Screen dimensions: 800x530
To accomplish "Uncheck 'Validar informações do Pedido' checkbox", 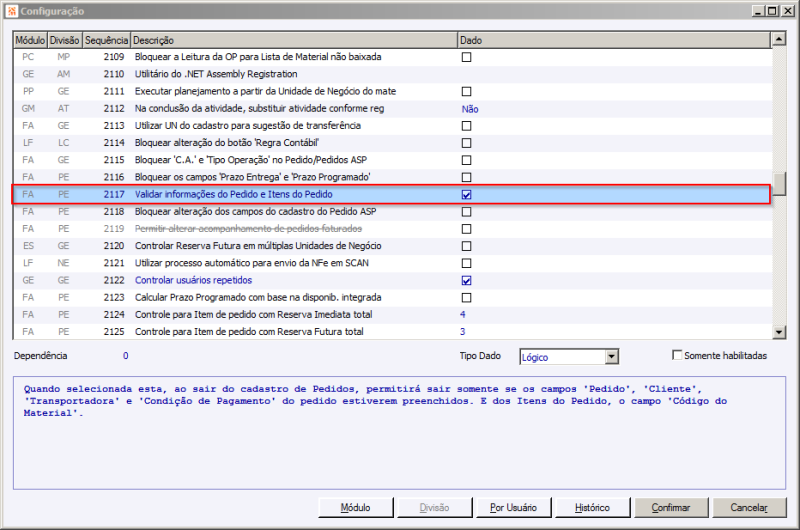I will point(466,194).
